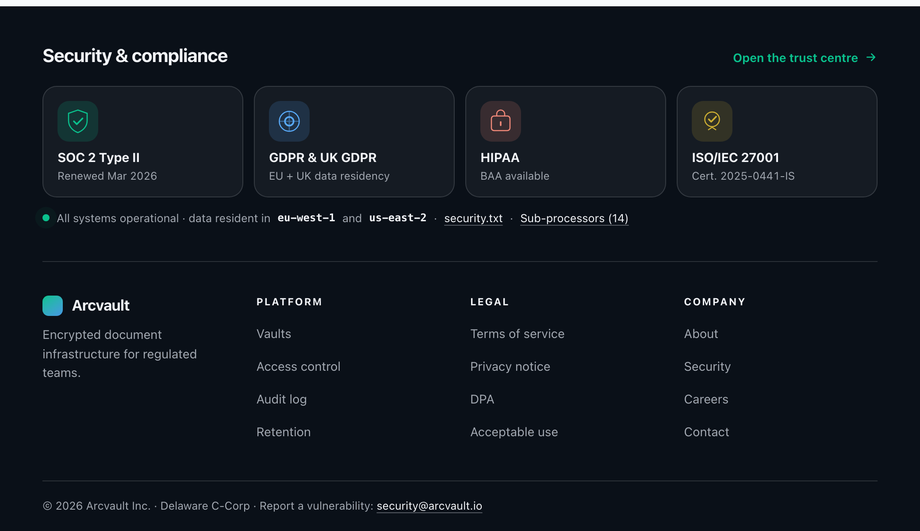
Task: Click the PLATFORM column heading
Action: [x=289, y=302]
